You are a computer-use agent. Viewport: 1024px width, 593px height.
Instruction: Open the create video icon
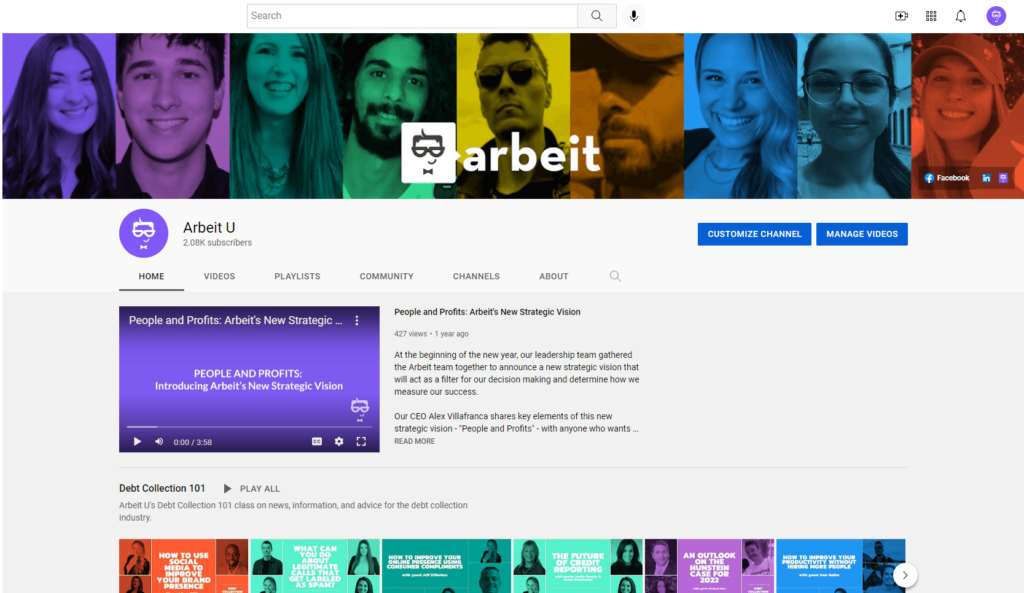tap(901, 16)
